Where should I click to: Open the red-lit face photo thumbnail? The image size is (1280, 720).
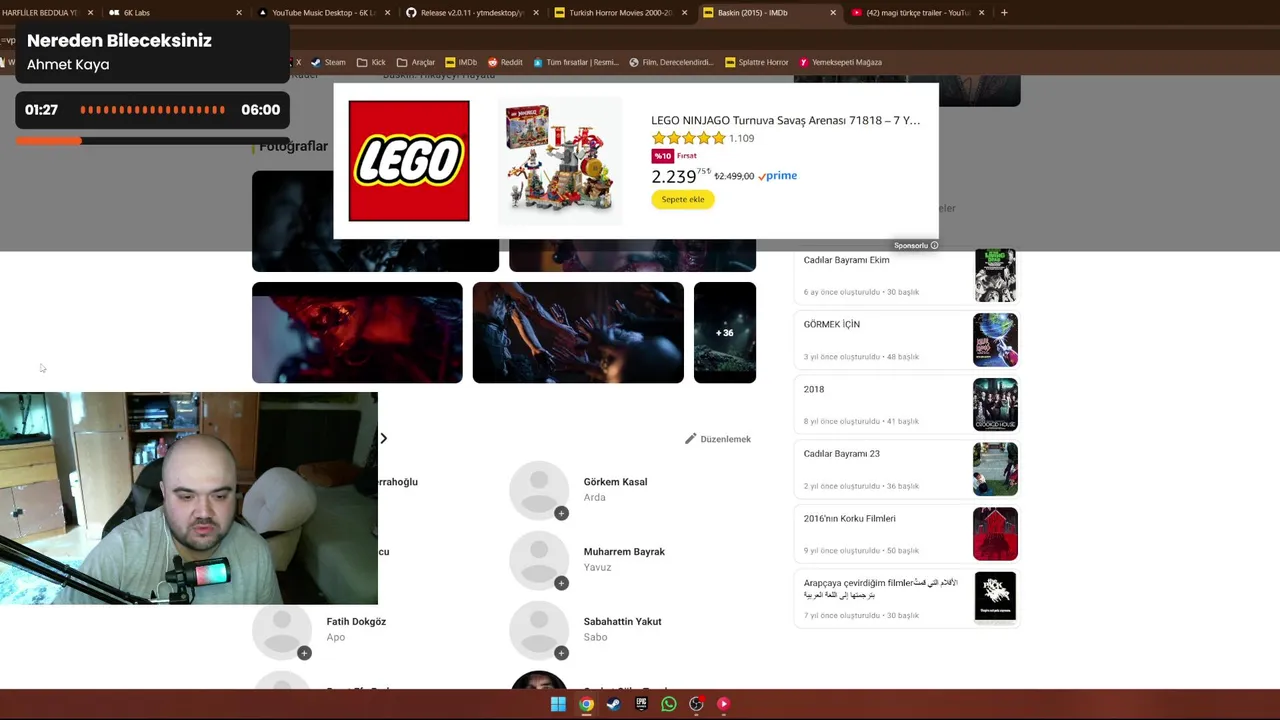click(357, 332)
